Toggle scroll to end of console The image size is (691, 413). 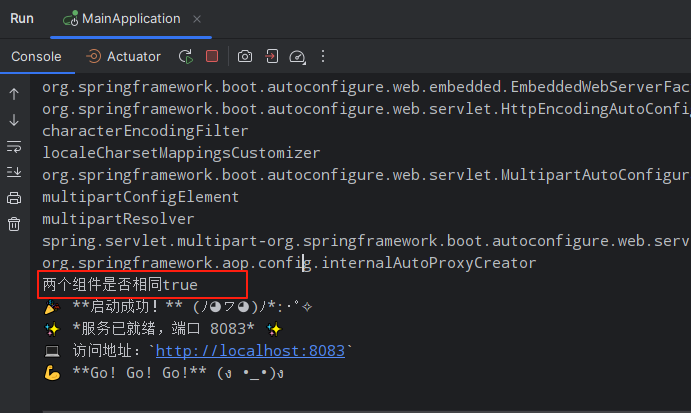pos(14,172)
